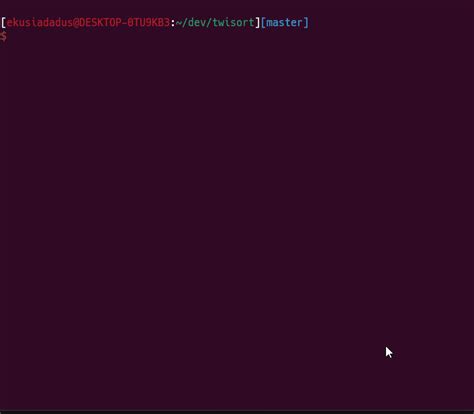Click the tilde home symbol in the path
Screen dimensions: 474x414
pyautogui.click(x=179, y=23)
